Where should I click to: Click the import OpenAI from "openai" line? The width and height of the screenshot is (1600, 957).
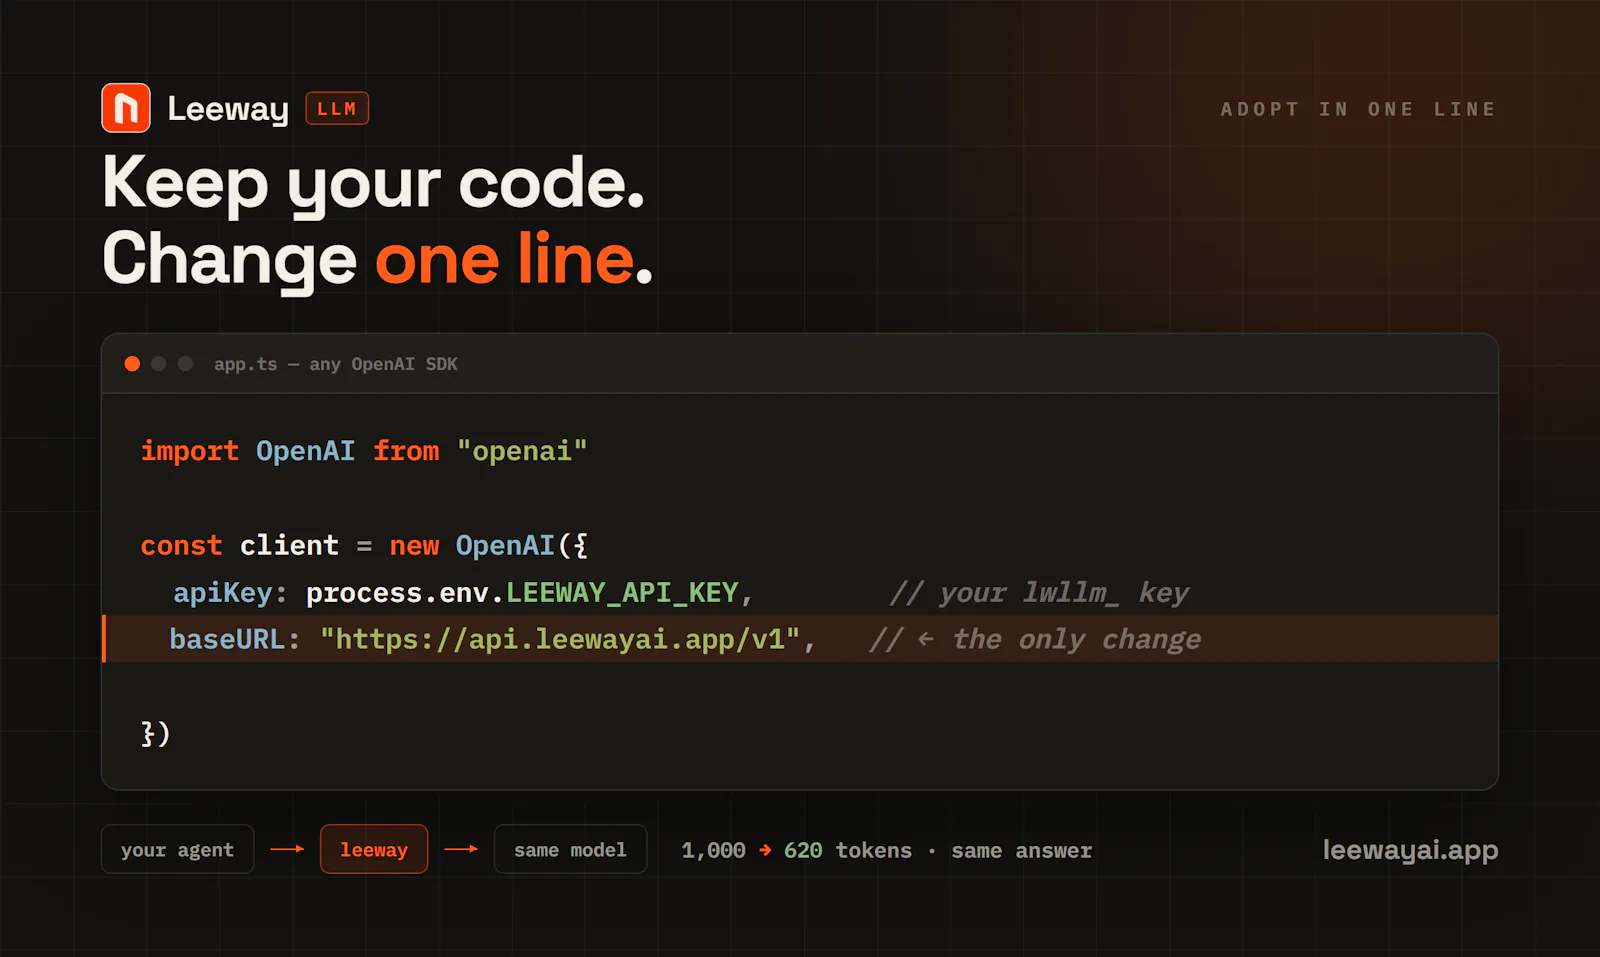[364, 451]
